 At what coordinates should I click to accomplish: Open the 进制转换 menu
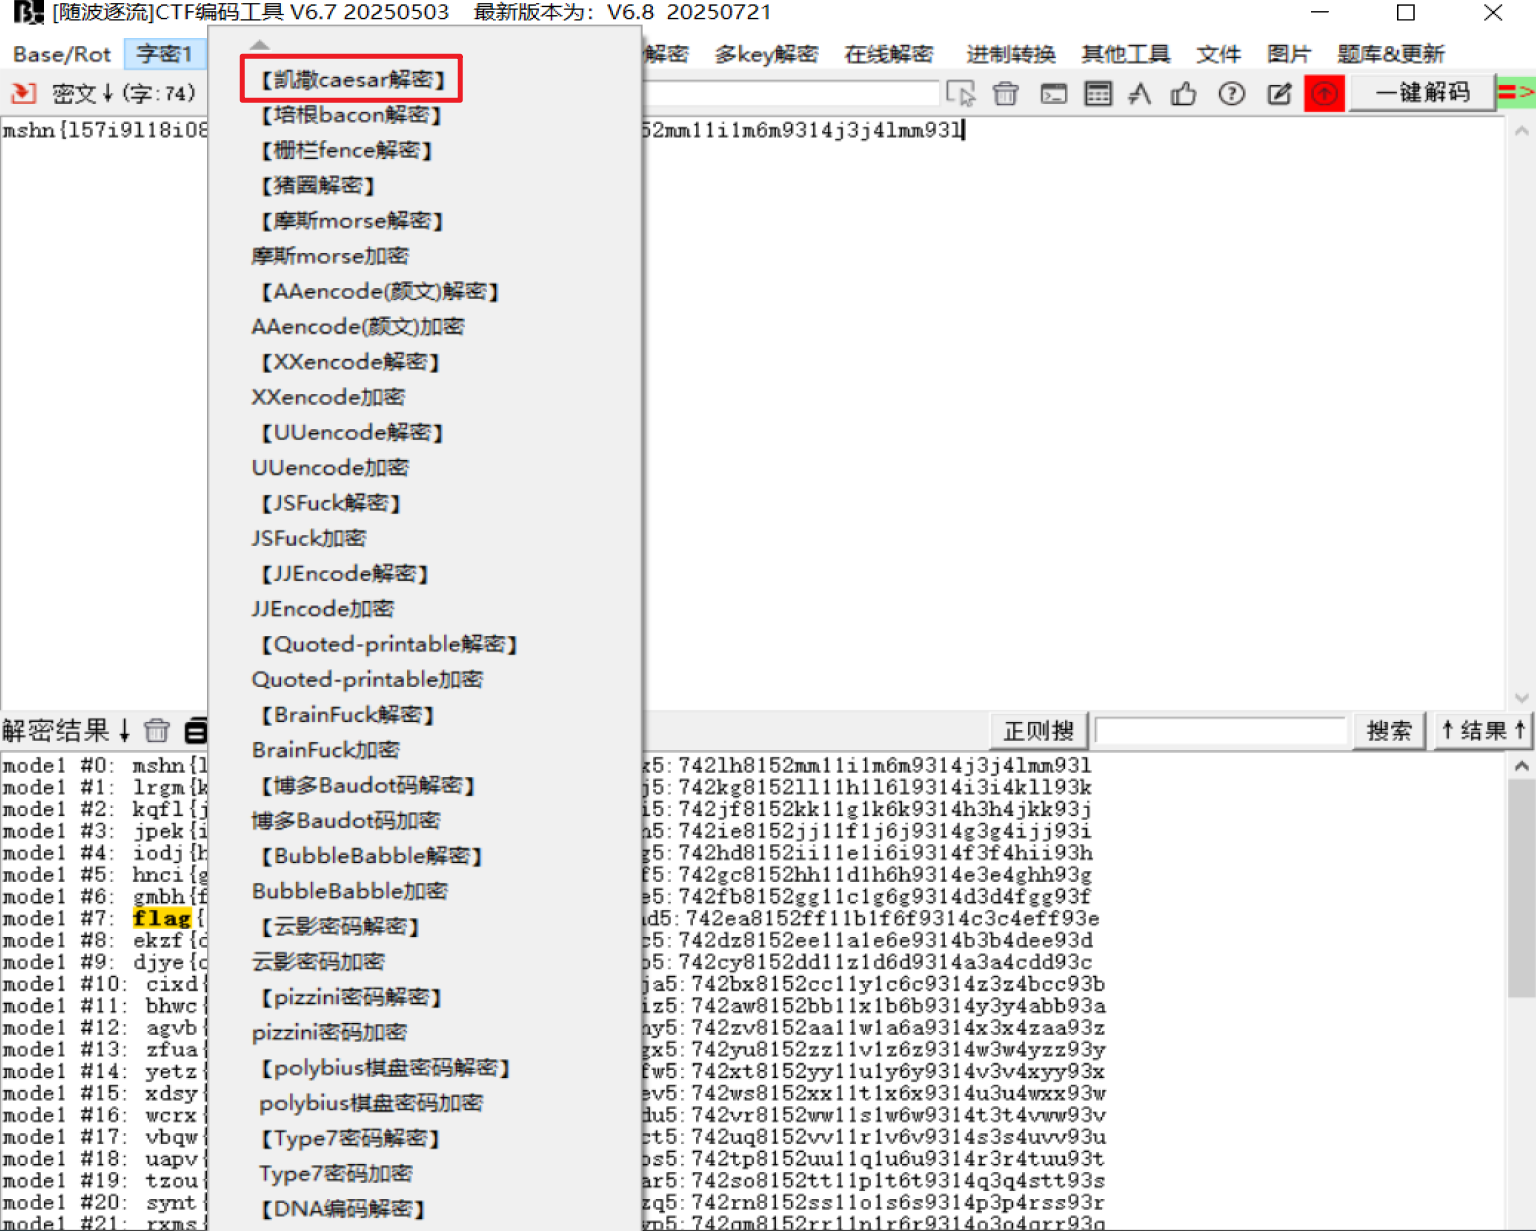point(1010,54)
